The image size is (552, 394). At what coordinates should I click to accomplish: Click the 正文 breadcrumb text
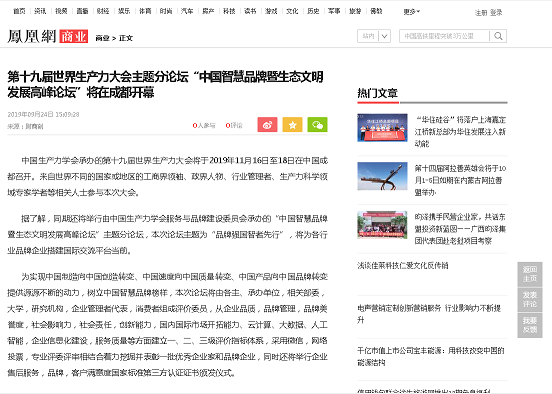click(126, 38)
